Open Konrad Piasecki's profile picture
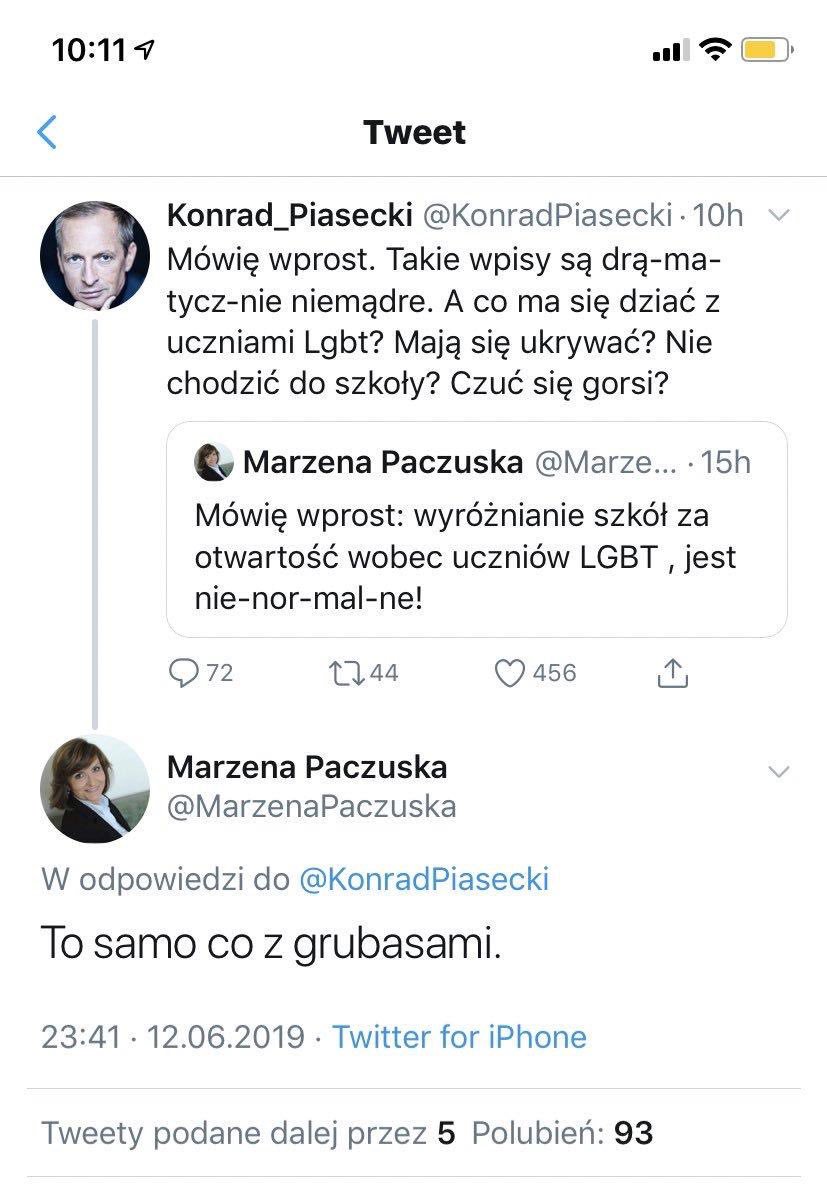This screenshot has height=1194, width=827. click(95, 256)
